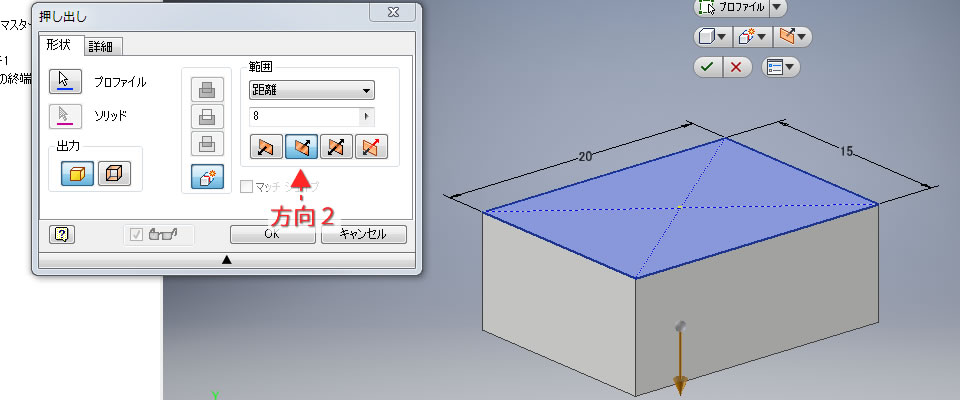Toggle the Match Shape checkbox
This screenshot has width=960, height=400.
click(x=246, y=187)
